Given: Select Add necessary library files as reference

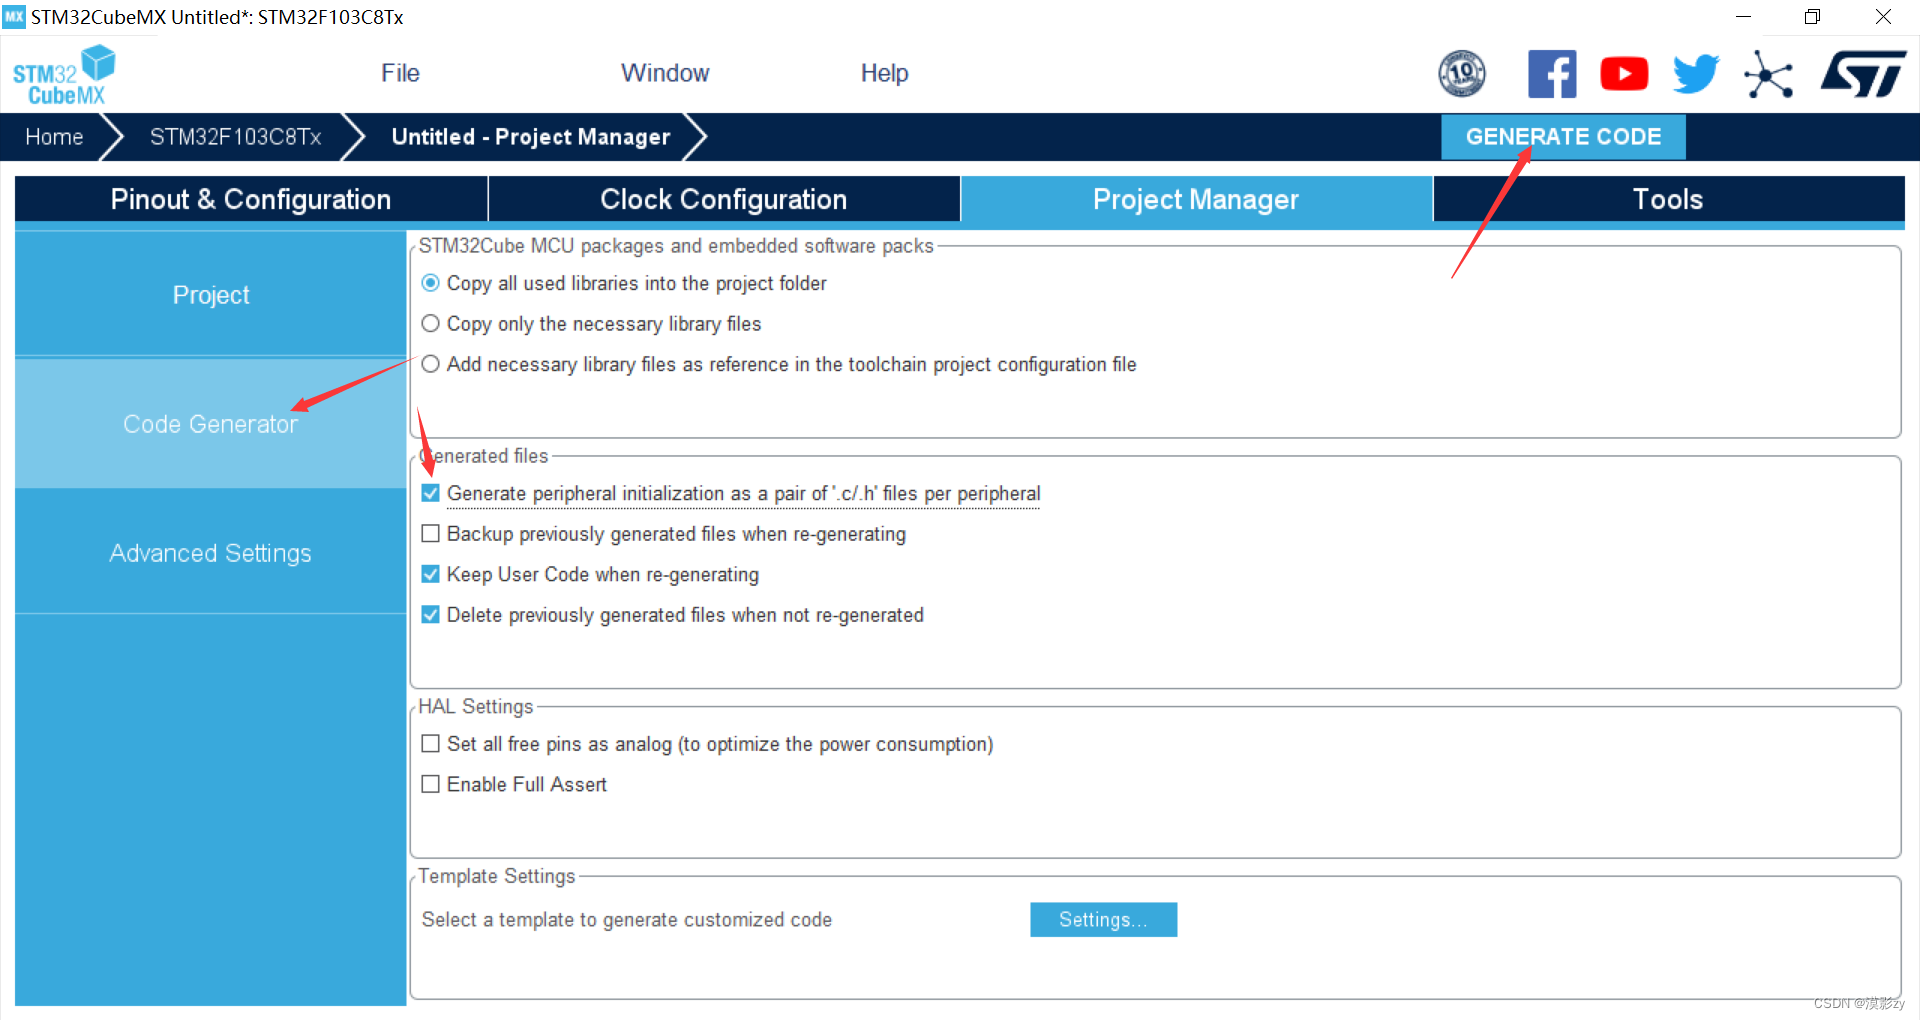Looking at the screenshot, I should (431, 364).
